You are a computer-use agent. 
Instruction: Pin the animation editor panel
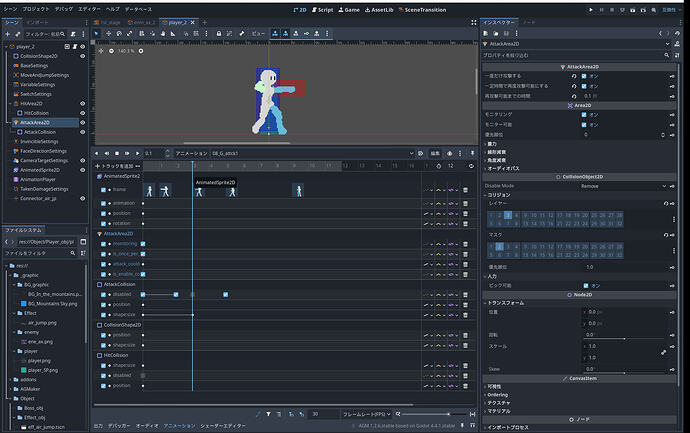click(x=472, y=153)
